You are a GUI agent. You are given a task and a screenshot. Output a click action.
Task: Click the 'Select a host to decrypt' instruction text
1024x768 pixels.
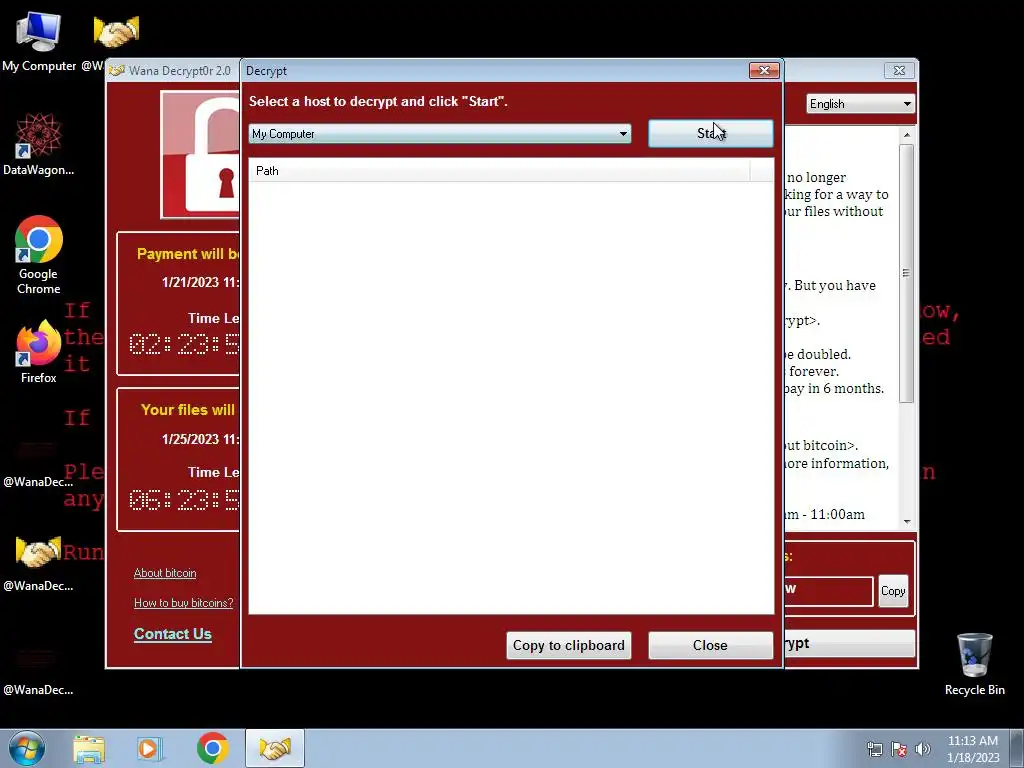click(x=378, y=101)
